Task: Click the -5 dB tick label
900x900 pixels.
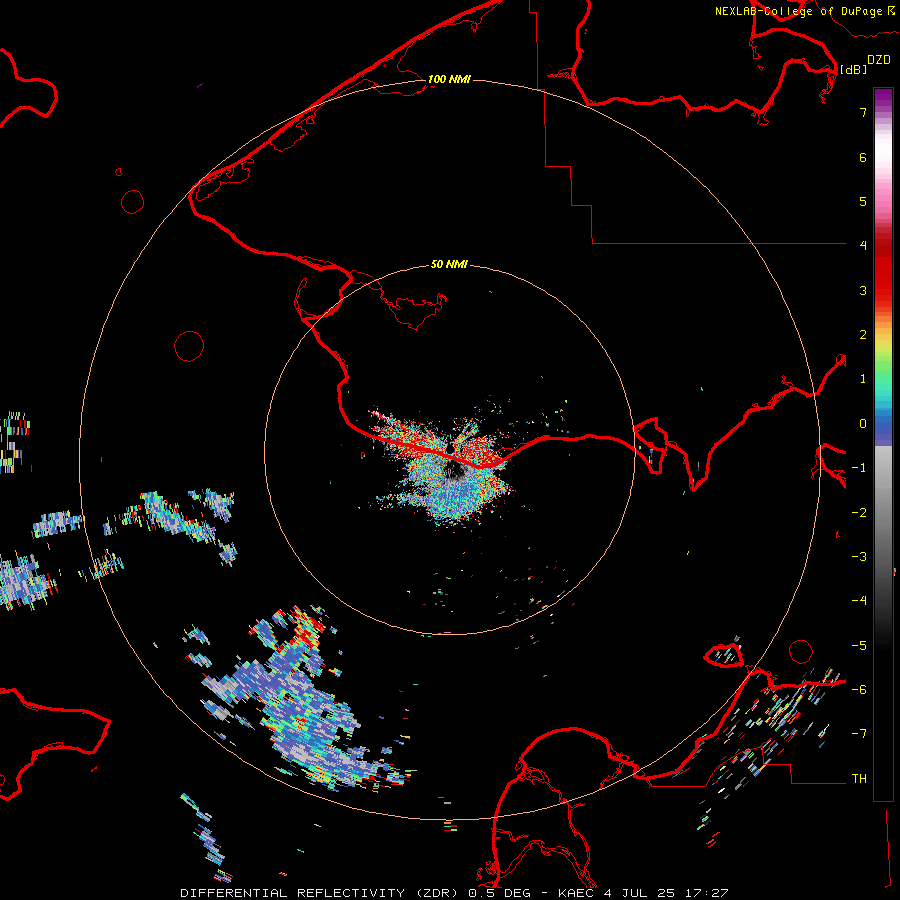Action: [859, 646]
